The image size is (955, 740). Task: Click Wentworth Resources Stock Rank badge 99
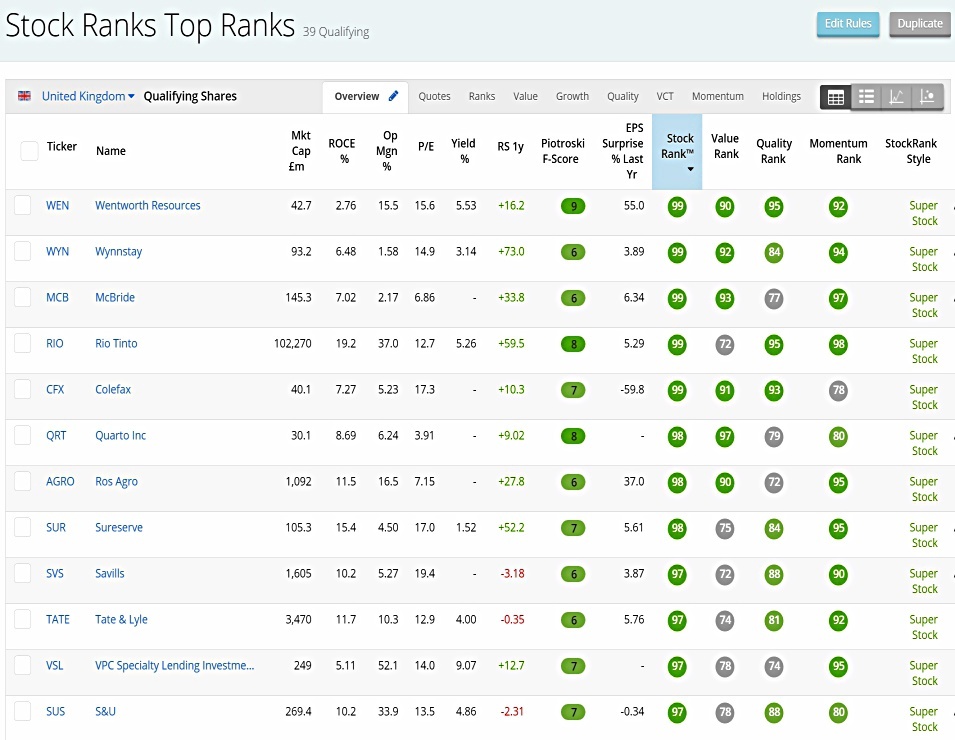(677, 206)
